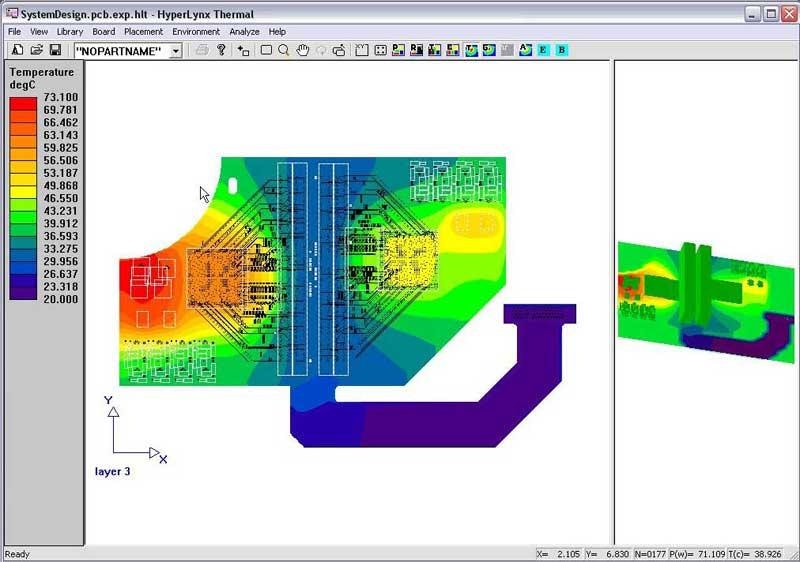Open the Placement menu

coord(143,32)
